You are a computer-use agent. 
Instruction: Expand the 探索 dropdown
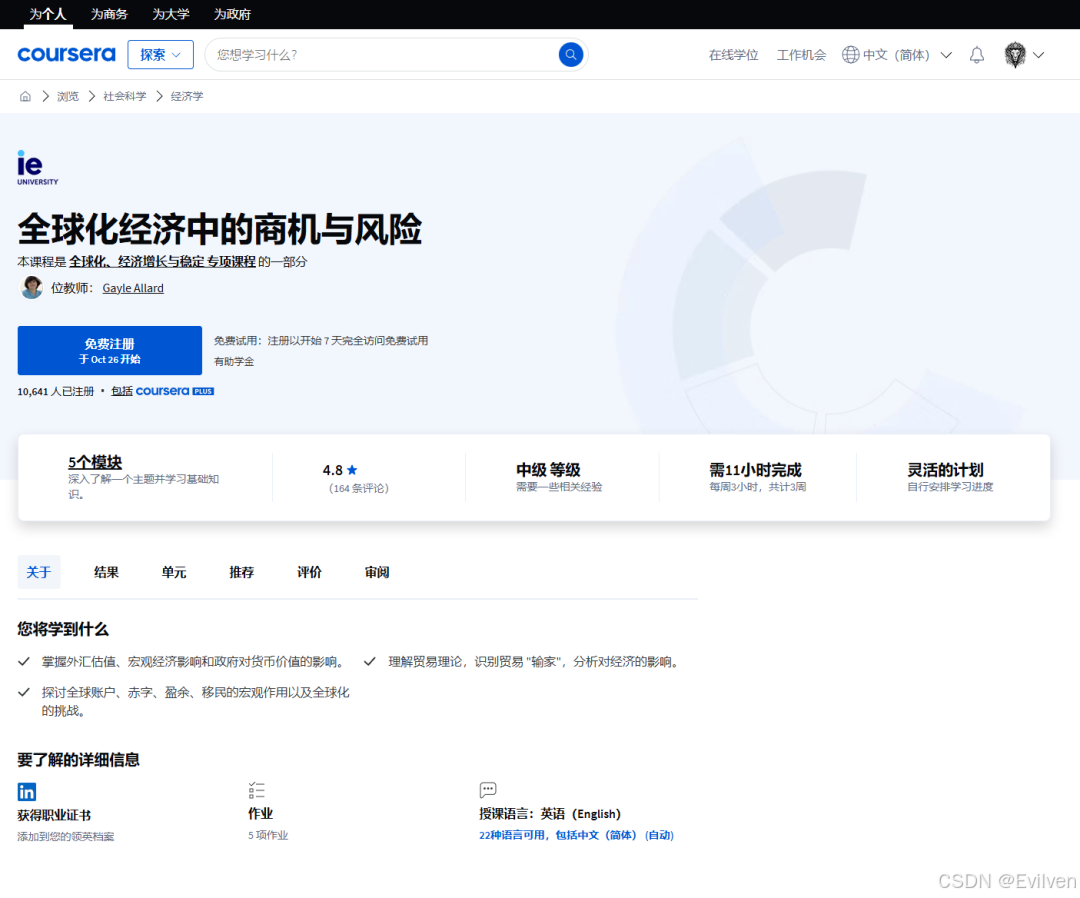coord(160,54)
